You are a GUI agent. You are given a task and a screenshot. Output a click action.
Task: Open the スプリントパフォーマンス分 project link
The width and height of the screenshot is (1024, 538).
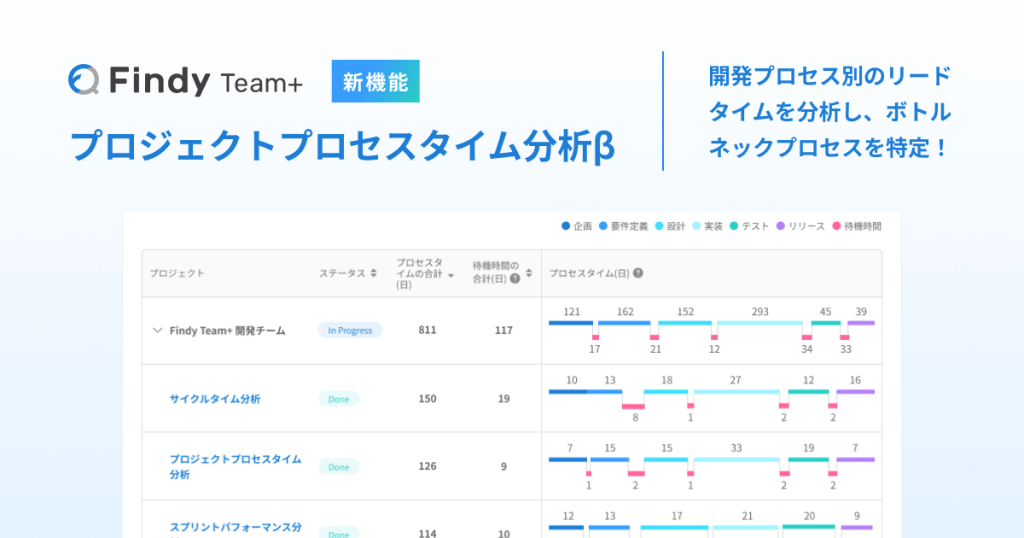click(x=236, y=527)
